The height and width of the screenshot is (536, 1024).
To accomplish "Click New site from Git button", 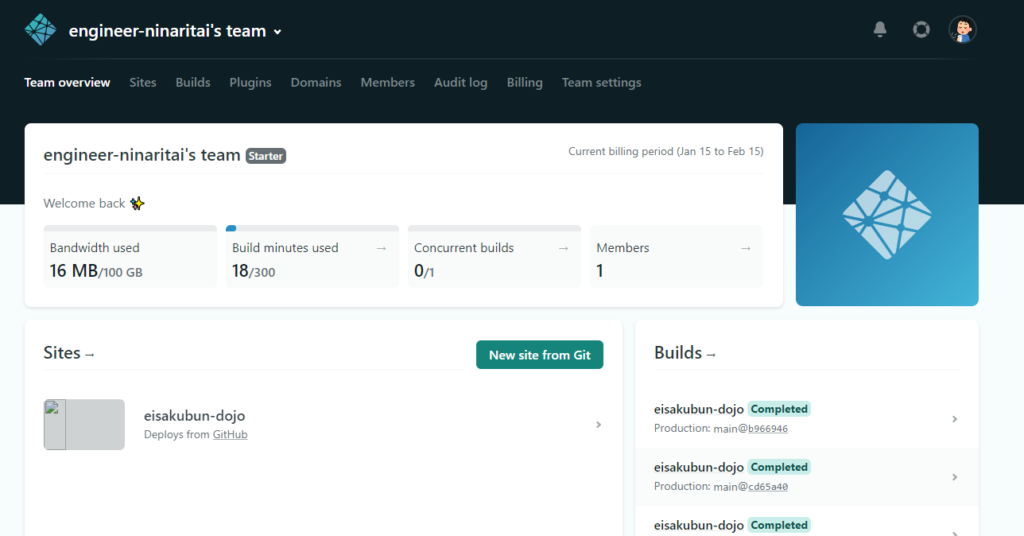I will pos(539,355).
